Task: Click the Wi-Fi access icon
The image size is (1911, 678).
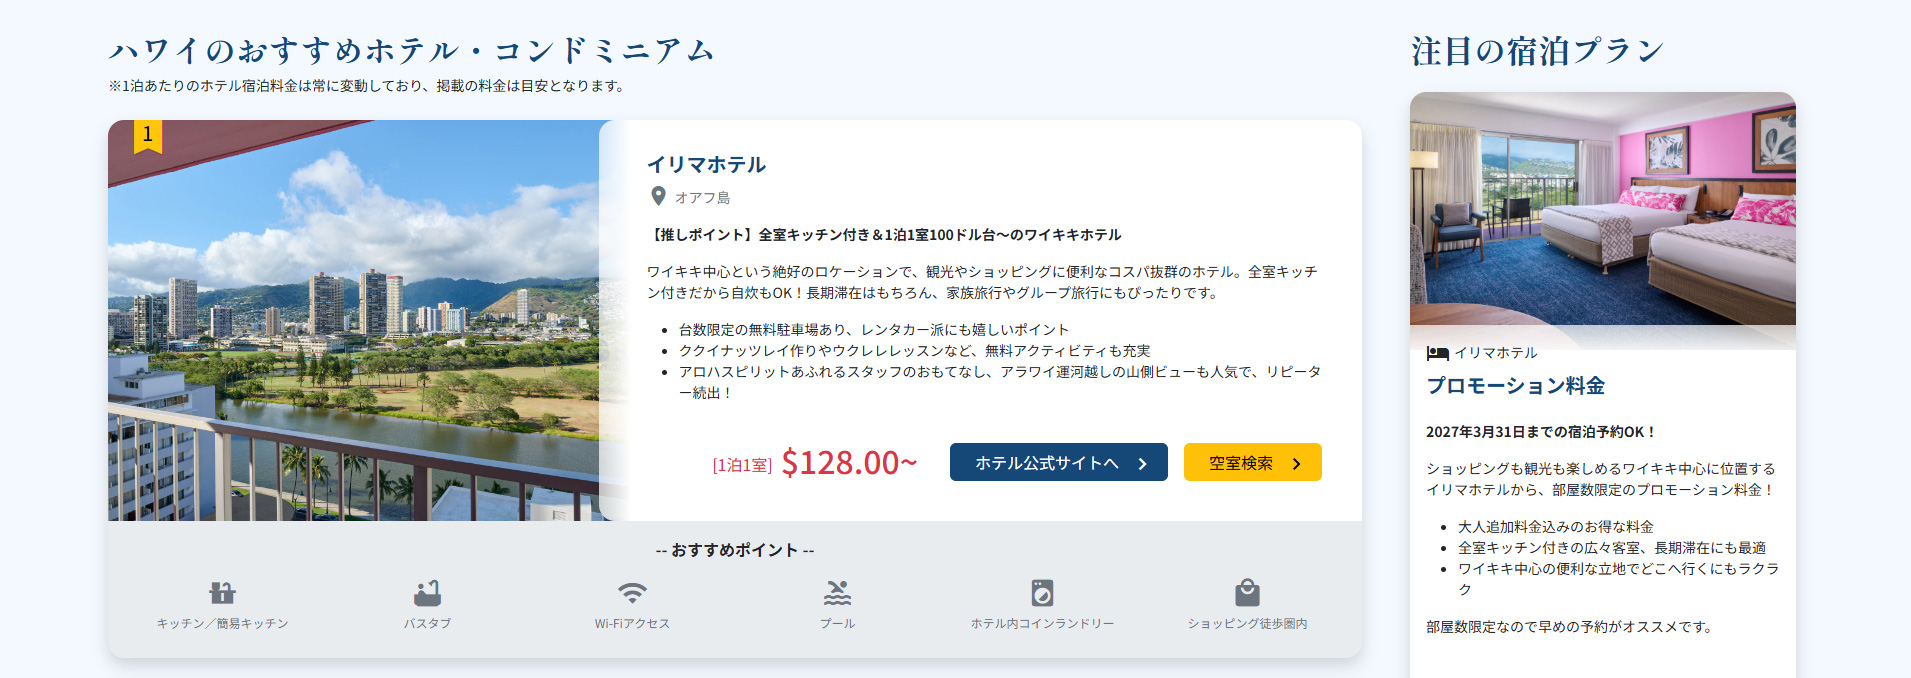Action: click(632, 593)
